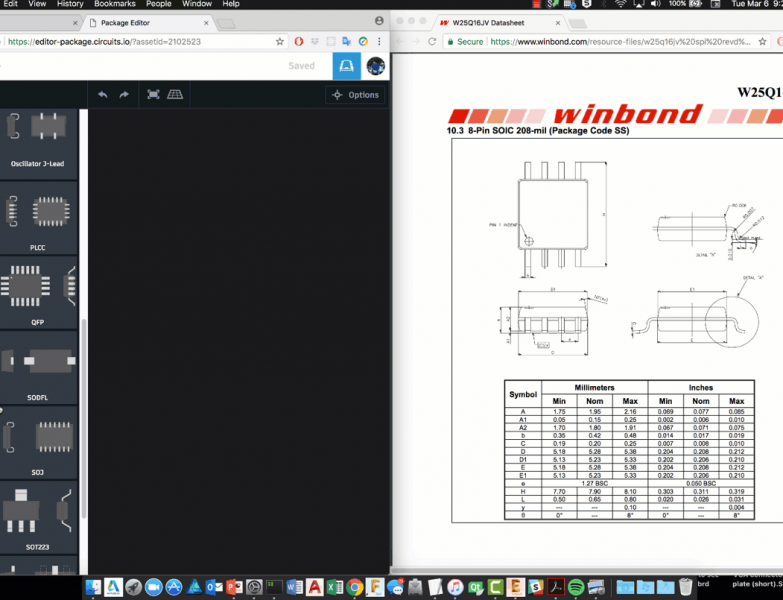Click the editor-package.circuits.io address bar
The height and width of the screenshot is (600, 783).
pyautogui.click(x=140, y=41)
